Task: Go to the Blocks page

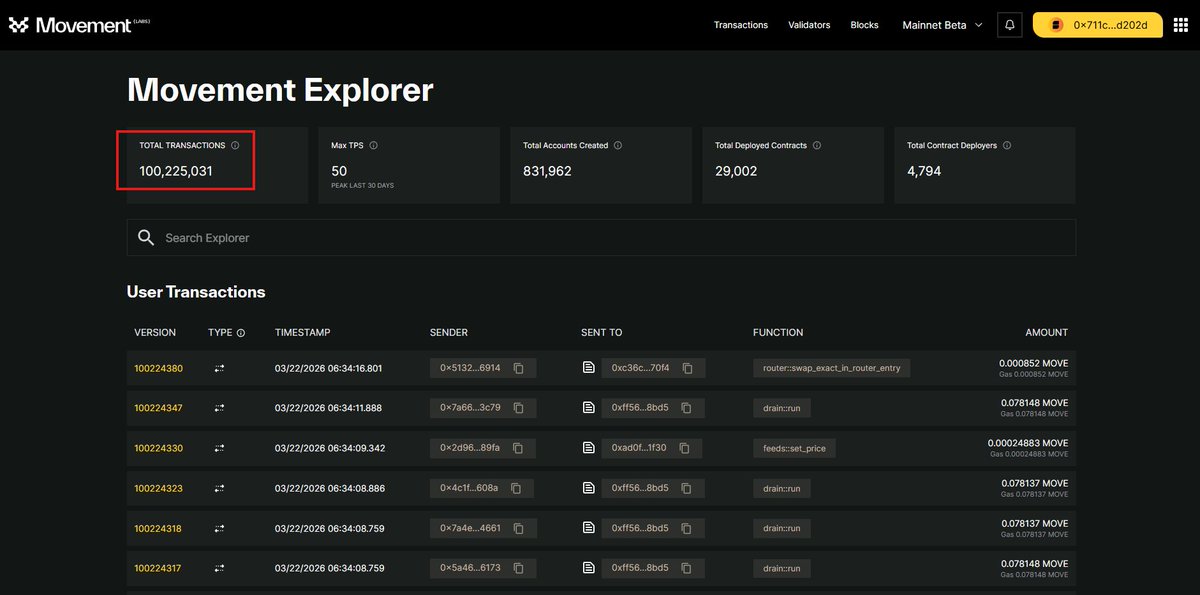Action: tap(864, 25)
